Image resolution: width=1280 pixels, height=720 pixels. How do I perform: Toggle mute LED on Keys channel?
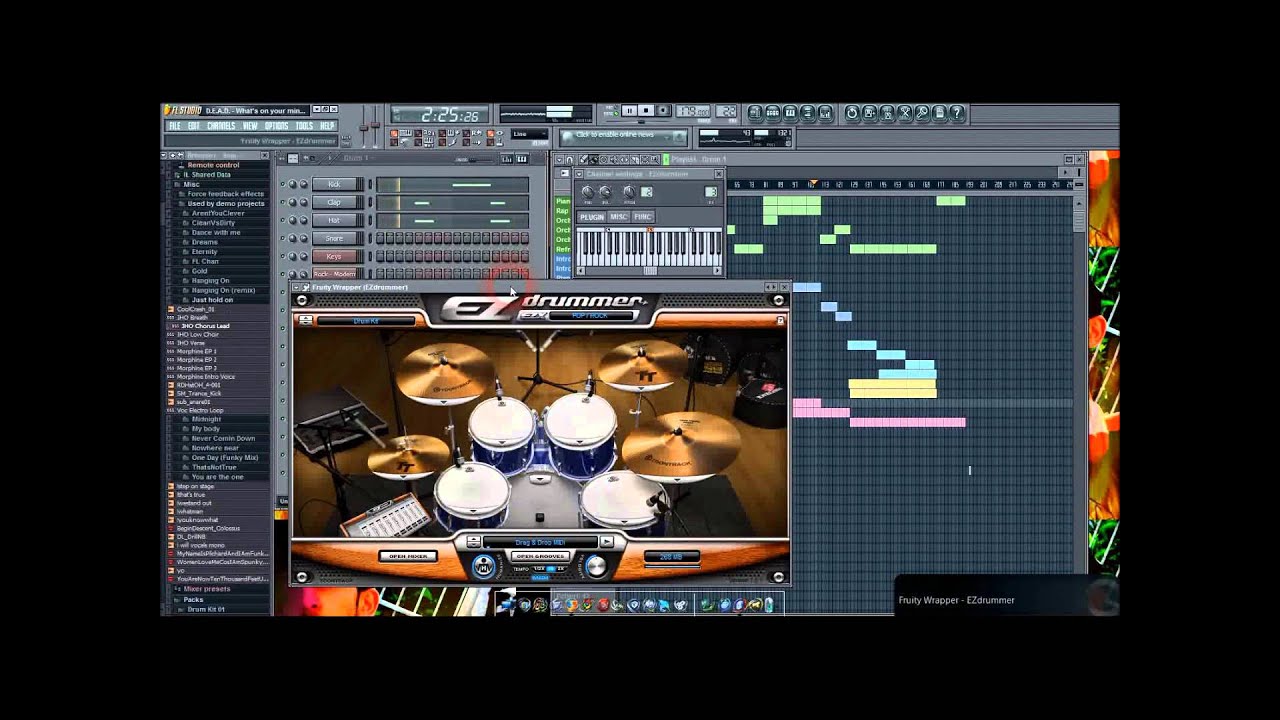coord(283,256)
